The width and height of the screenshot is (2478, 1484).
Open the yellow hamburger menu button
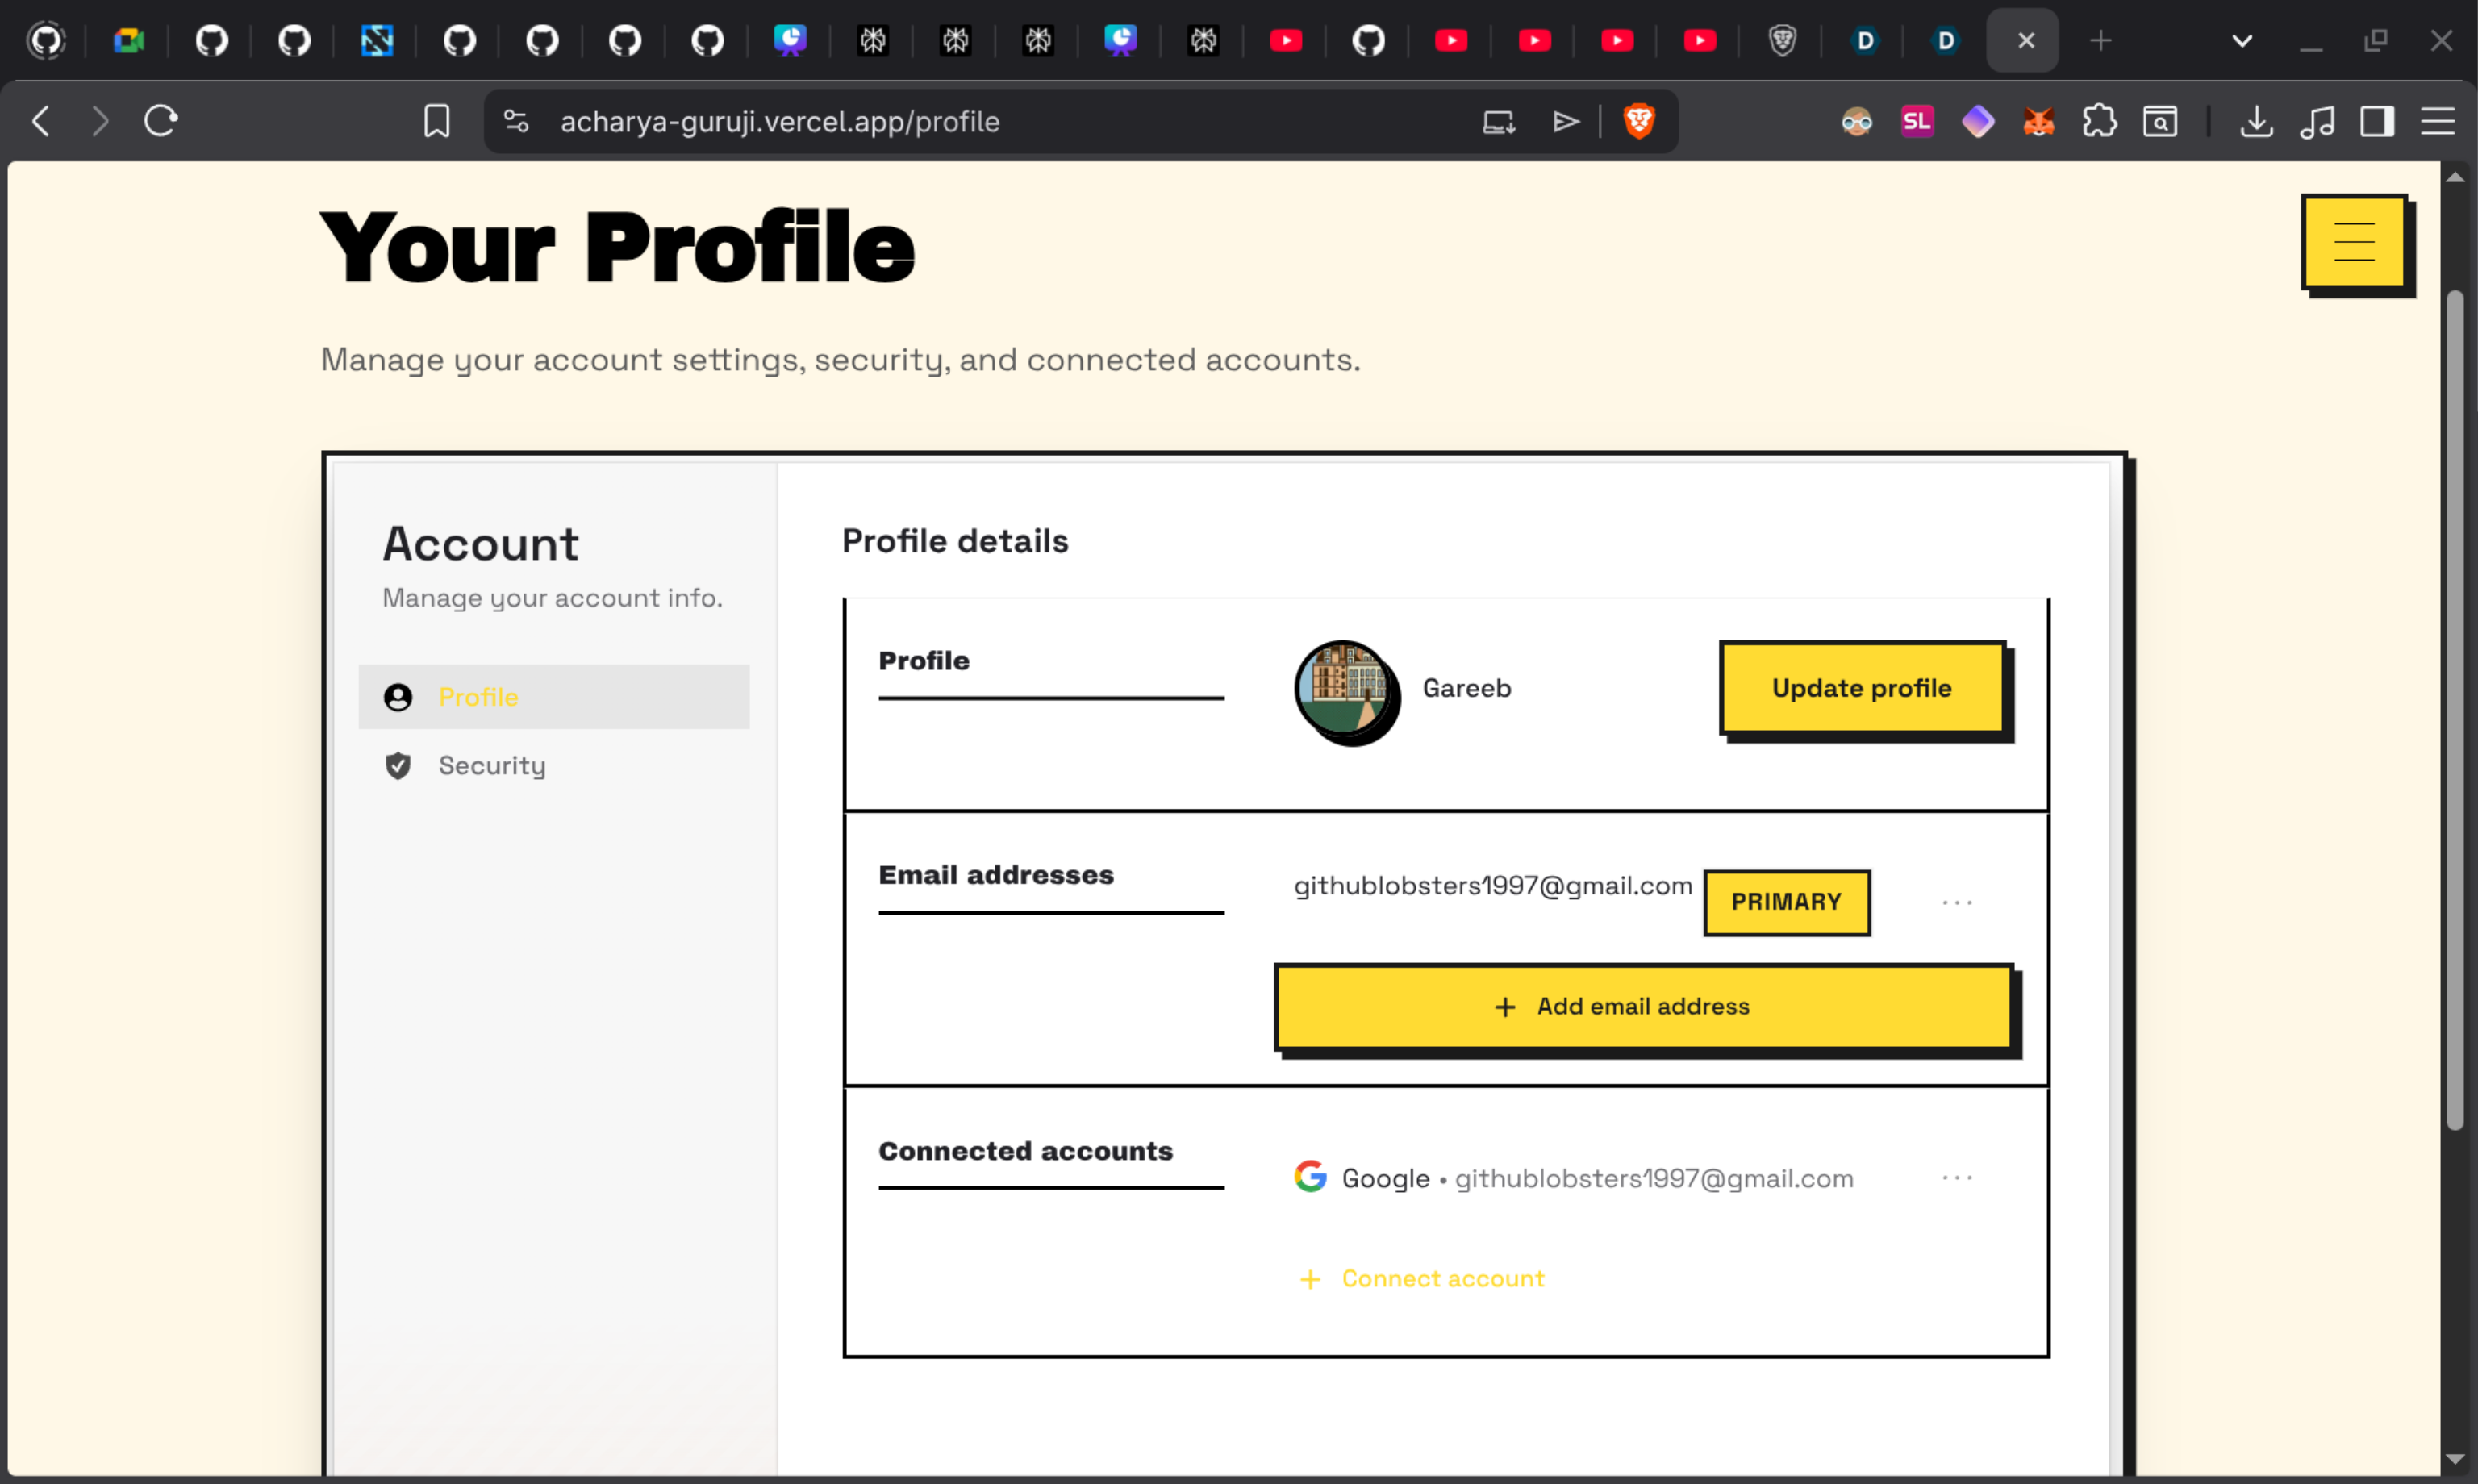[2353, 242]
